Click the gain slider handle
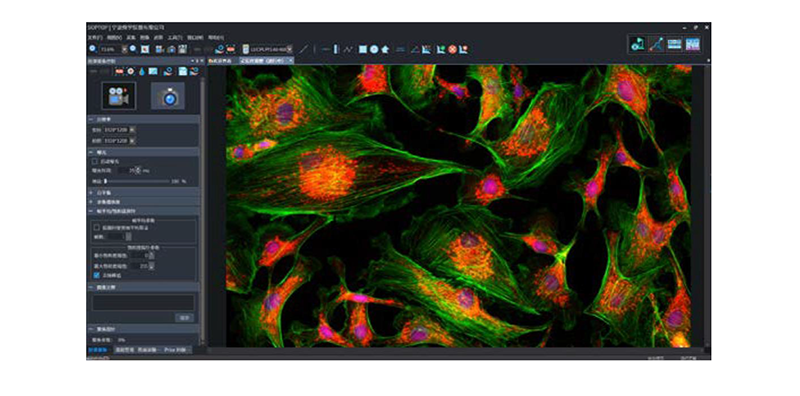 (106, 181)
